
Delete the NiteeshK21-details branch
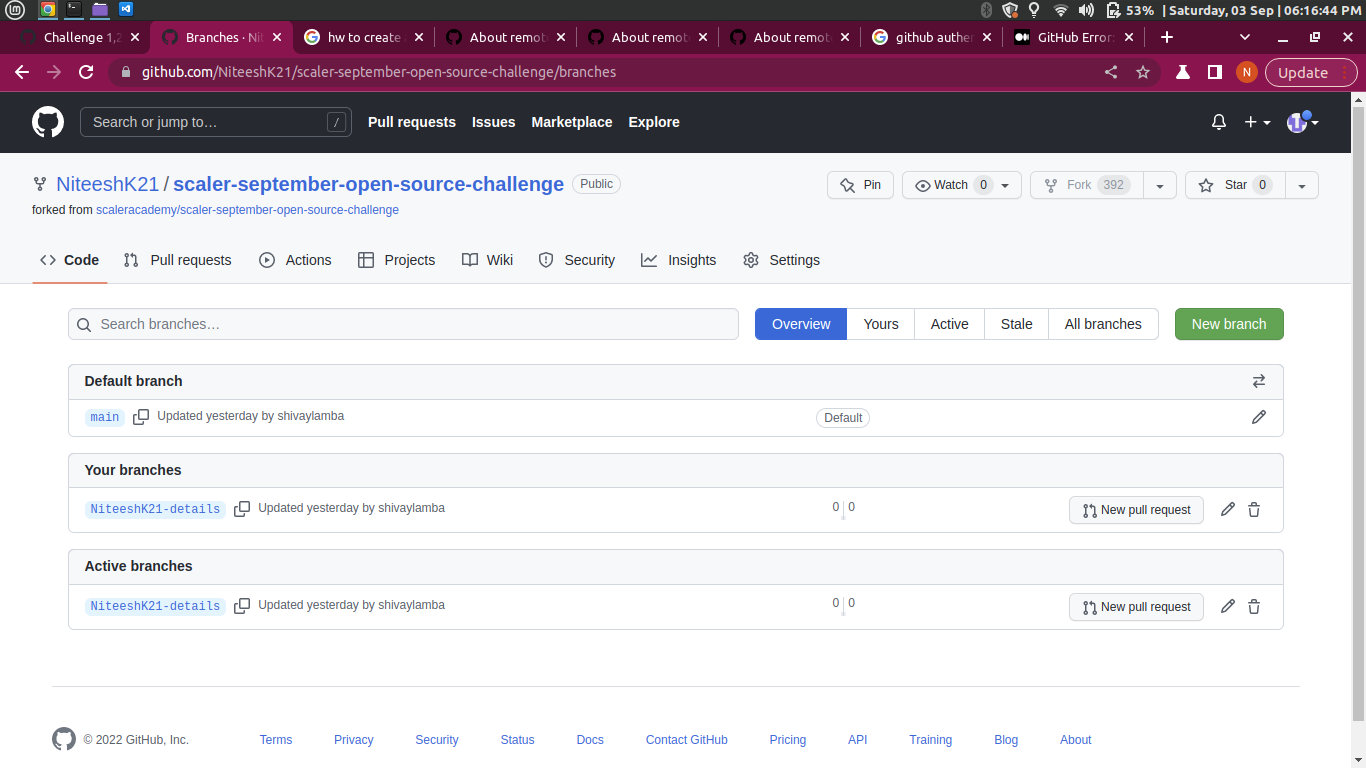tap(1254, 510)
